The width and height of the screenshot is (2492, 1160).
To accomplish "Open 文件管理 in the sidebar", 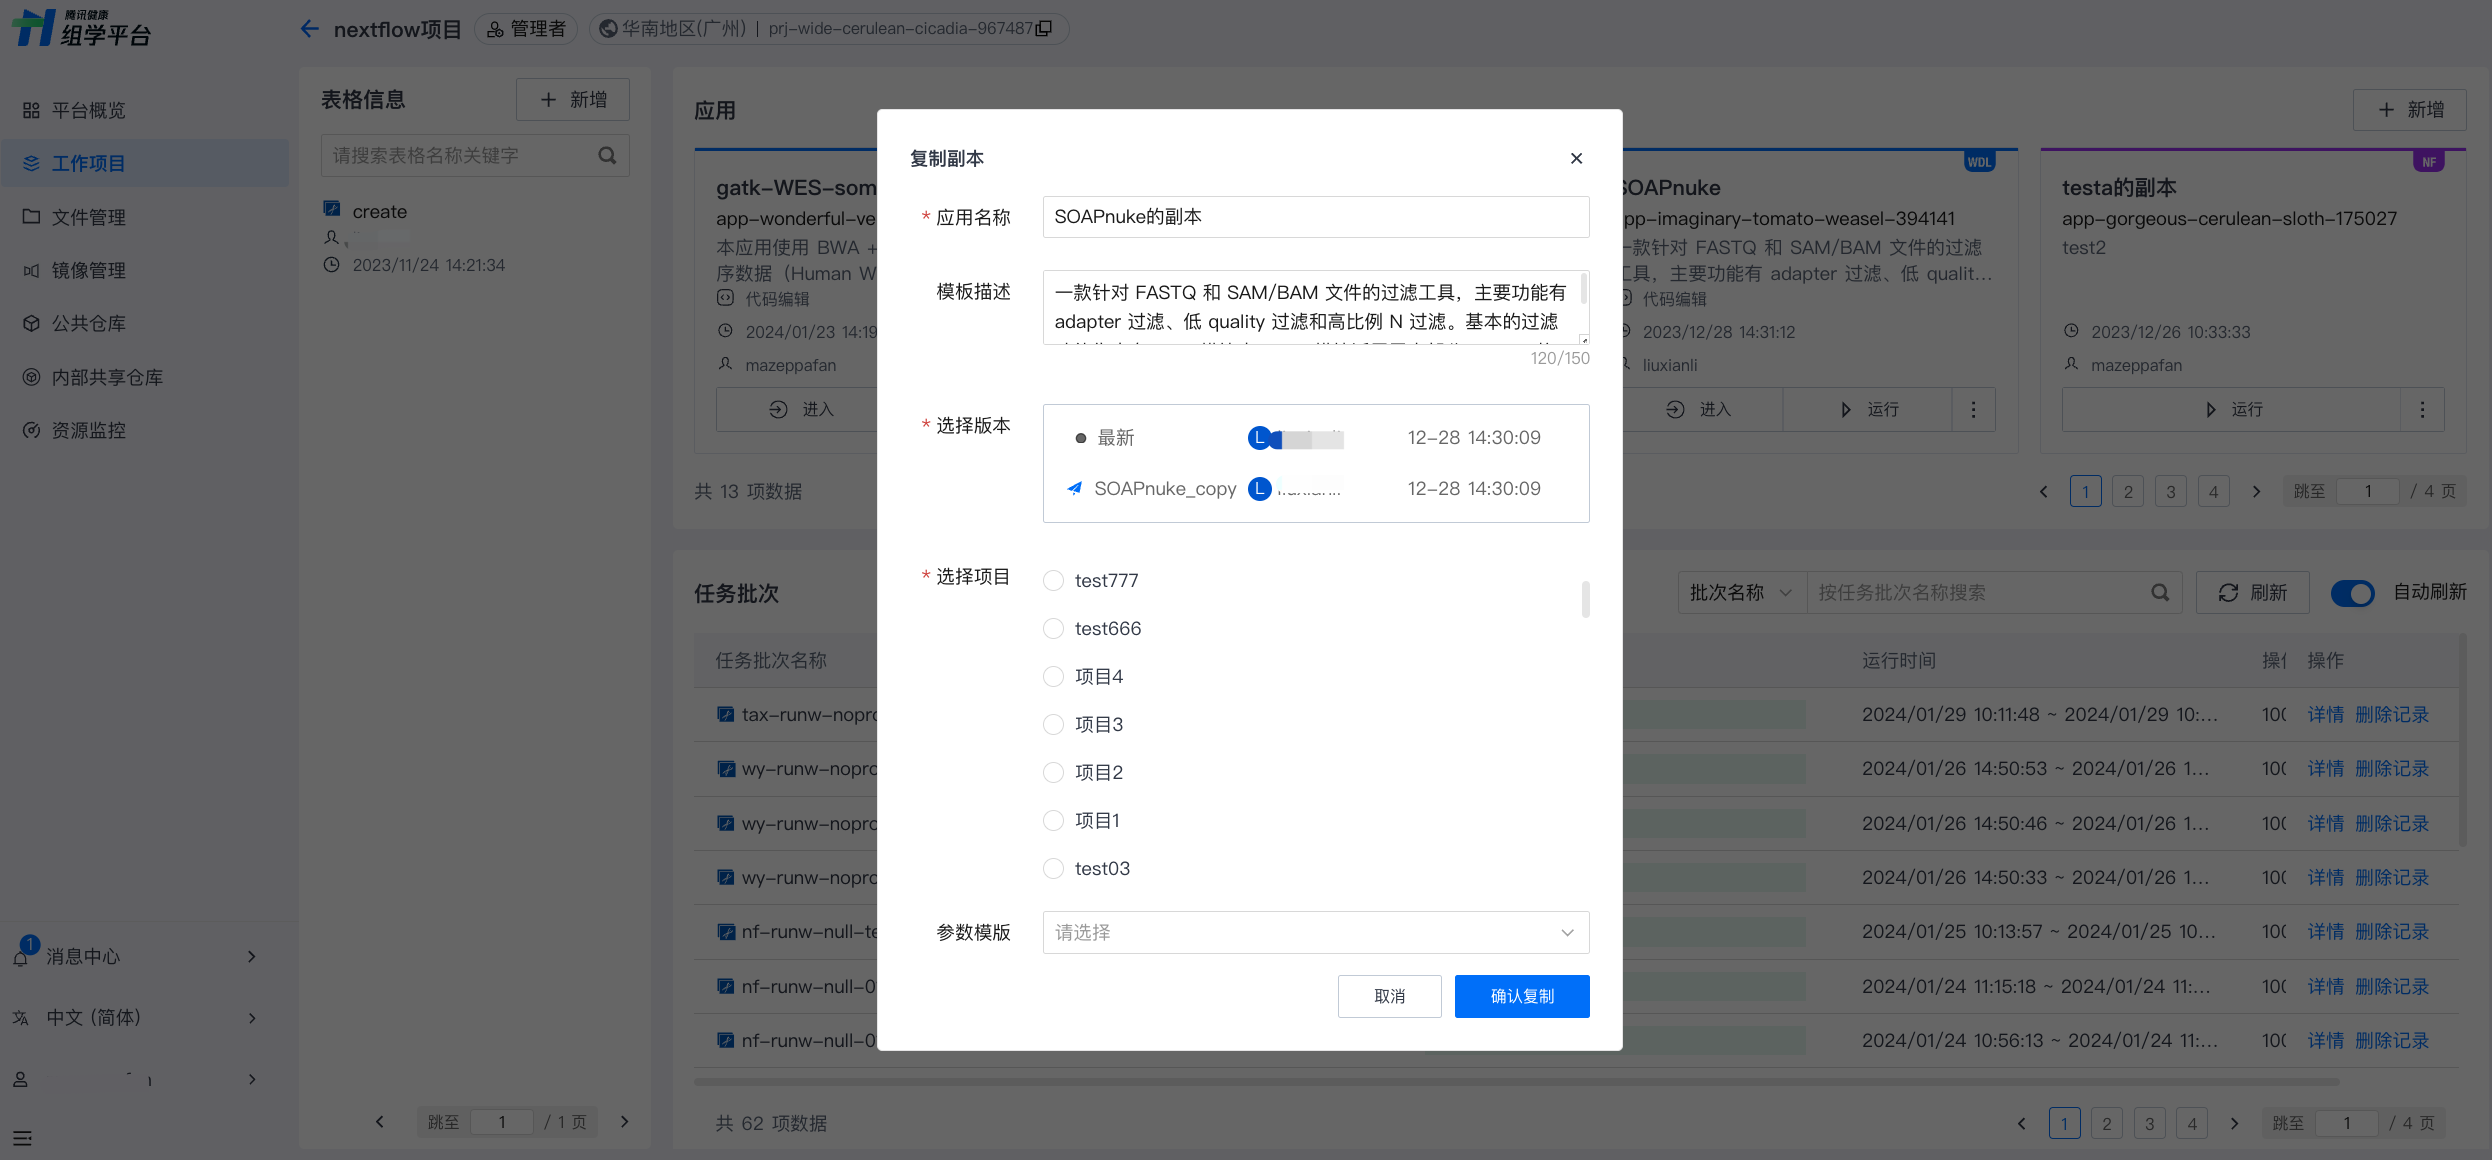I will point(88,217).
